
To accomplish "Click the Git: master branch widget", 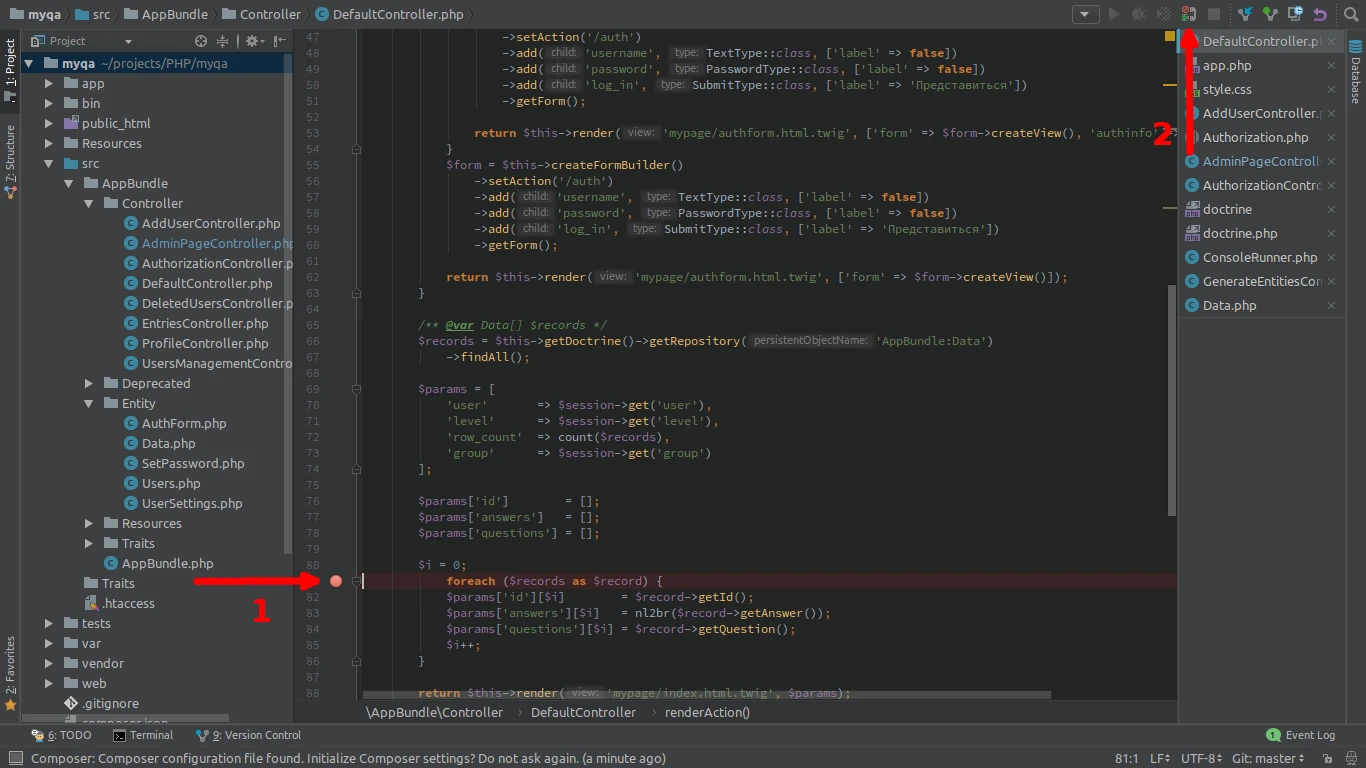I will coord(1269,758).
